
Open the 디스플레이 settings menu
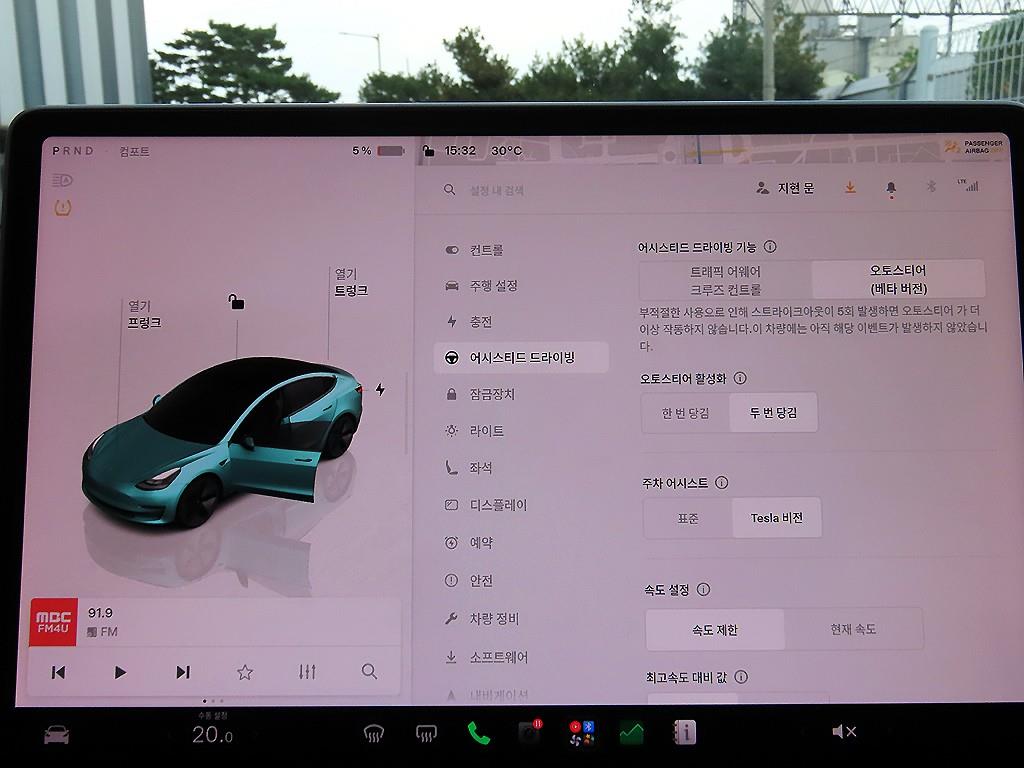(486, 505)
